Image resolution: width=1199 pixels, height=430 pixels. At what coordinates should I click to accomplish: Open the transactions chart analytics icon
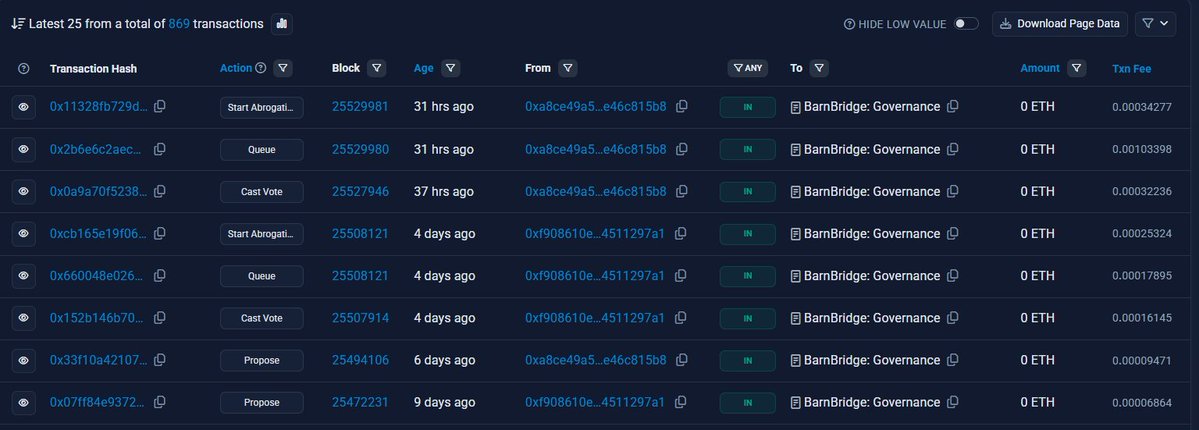tap(281, 24)
